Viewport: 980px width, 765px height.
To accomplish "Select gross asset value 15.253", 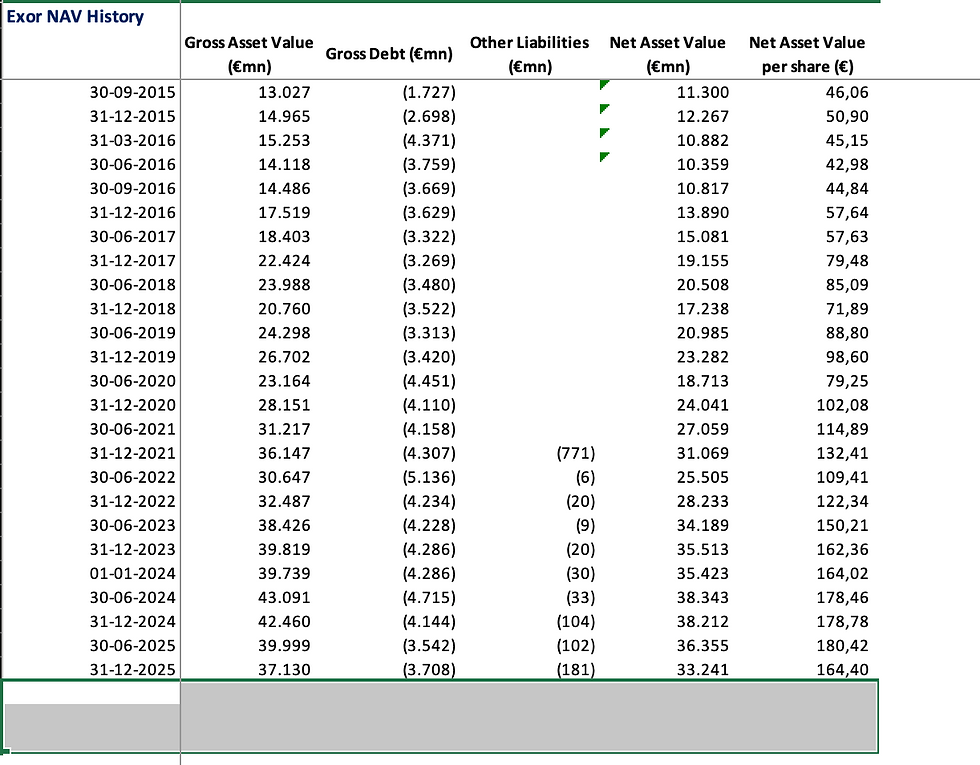I will tap(284, 141).
